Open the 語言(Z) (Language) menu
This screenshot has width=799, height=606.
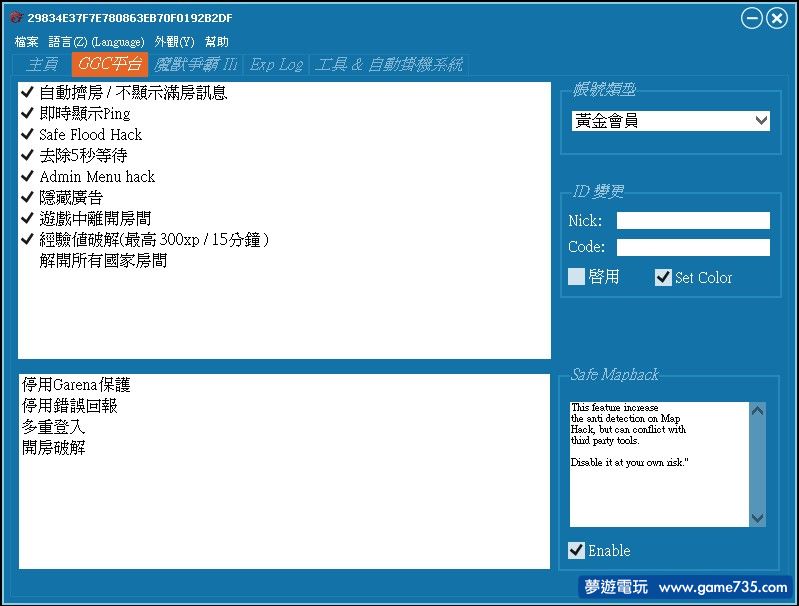coord(96,42)
